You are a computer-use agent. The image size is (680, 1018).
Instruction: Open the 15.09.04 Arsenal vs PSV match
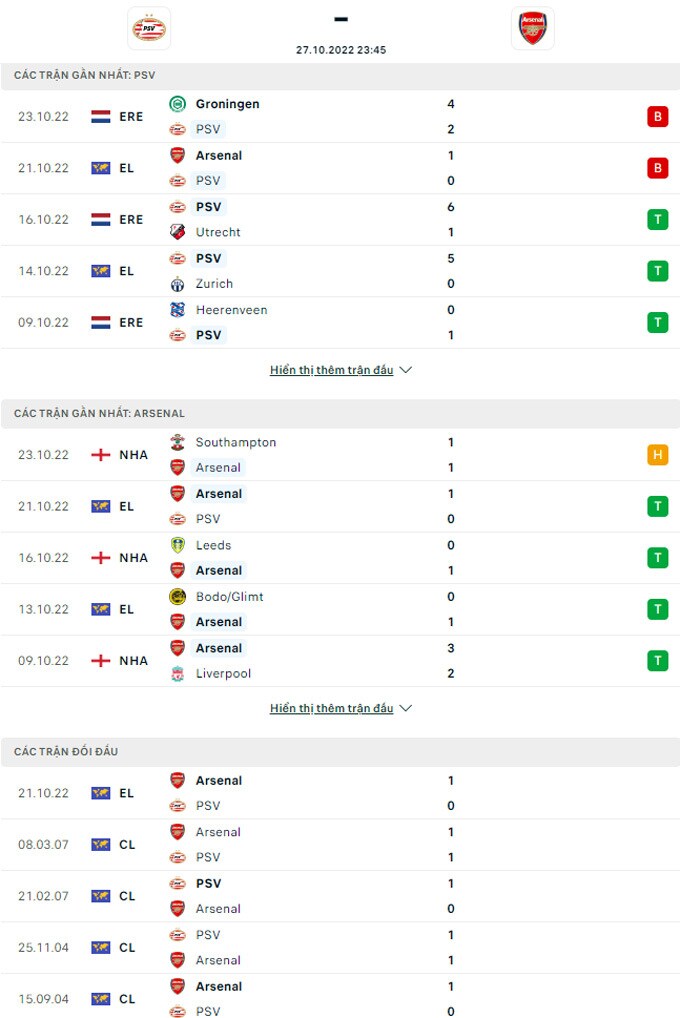(340, 998)
